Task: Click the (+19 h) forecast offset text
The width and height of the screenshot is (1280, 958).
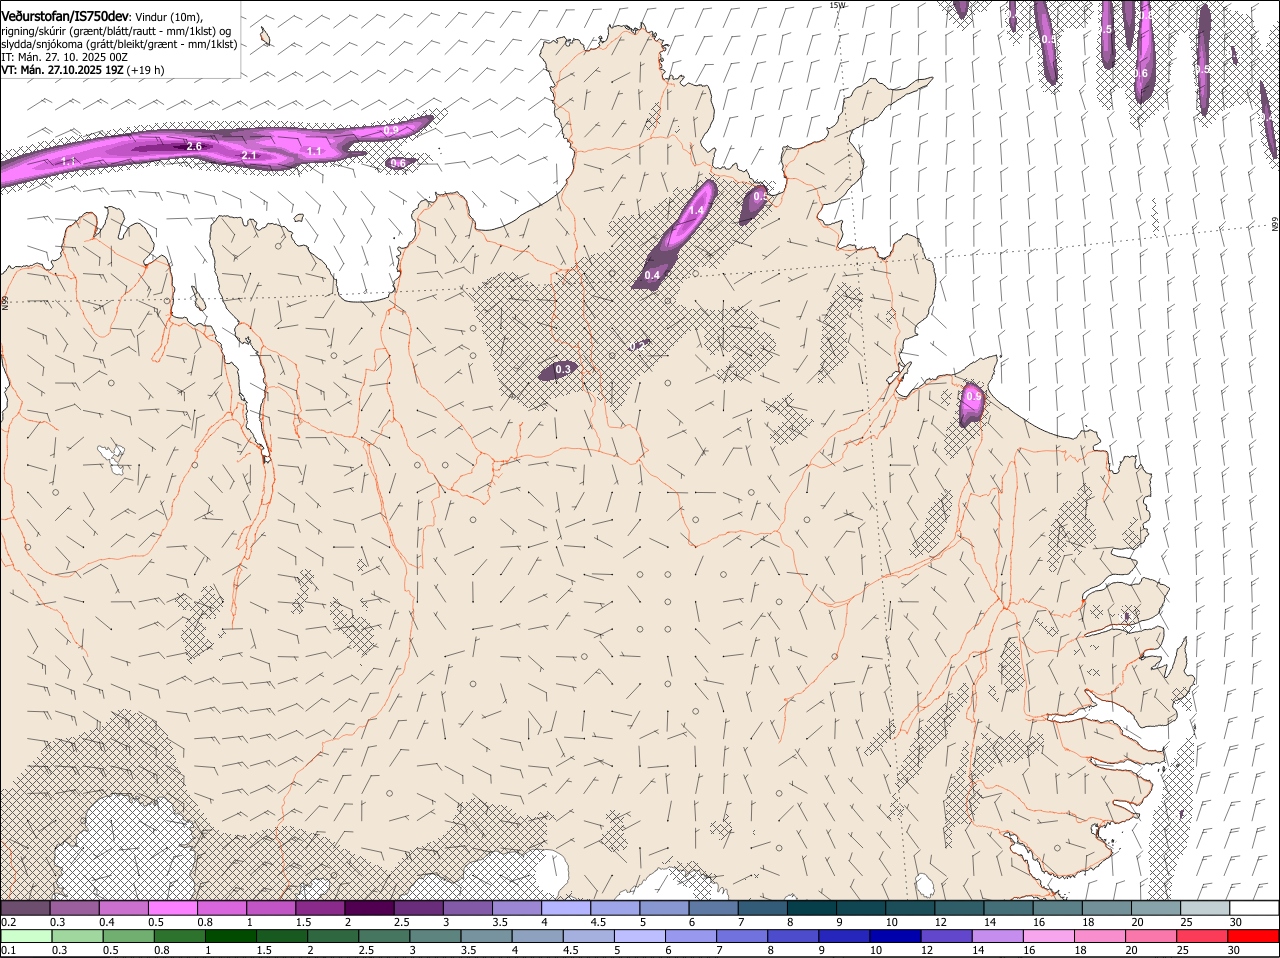Action: (146, 70)
